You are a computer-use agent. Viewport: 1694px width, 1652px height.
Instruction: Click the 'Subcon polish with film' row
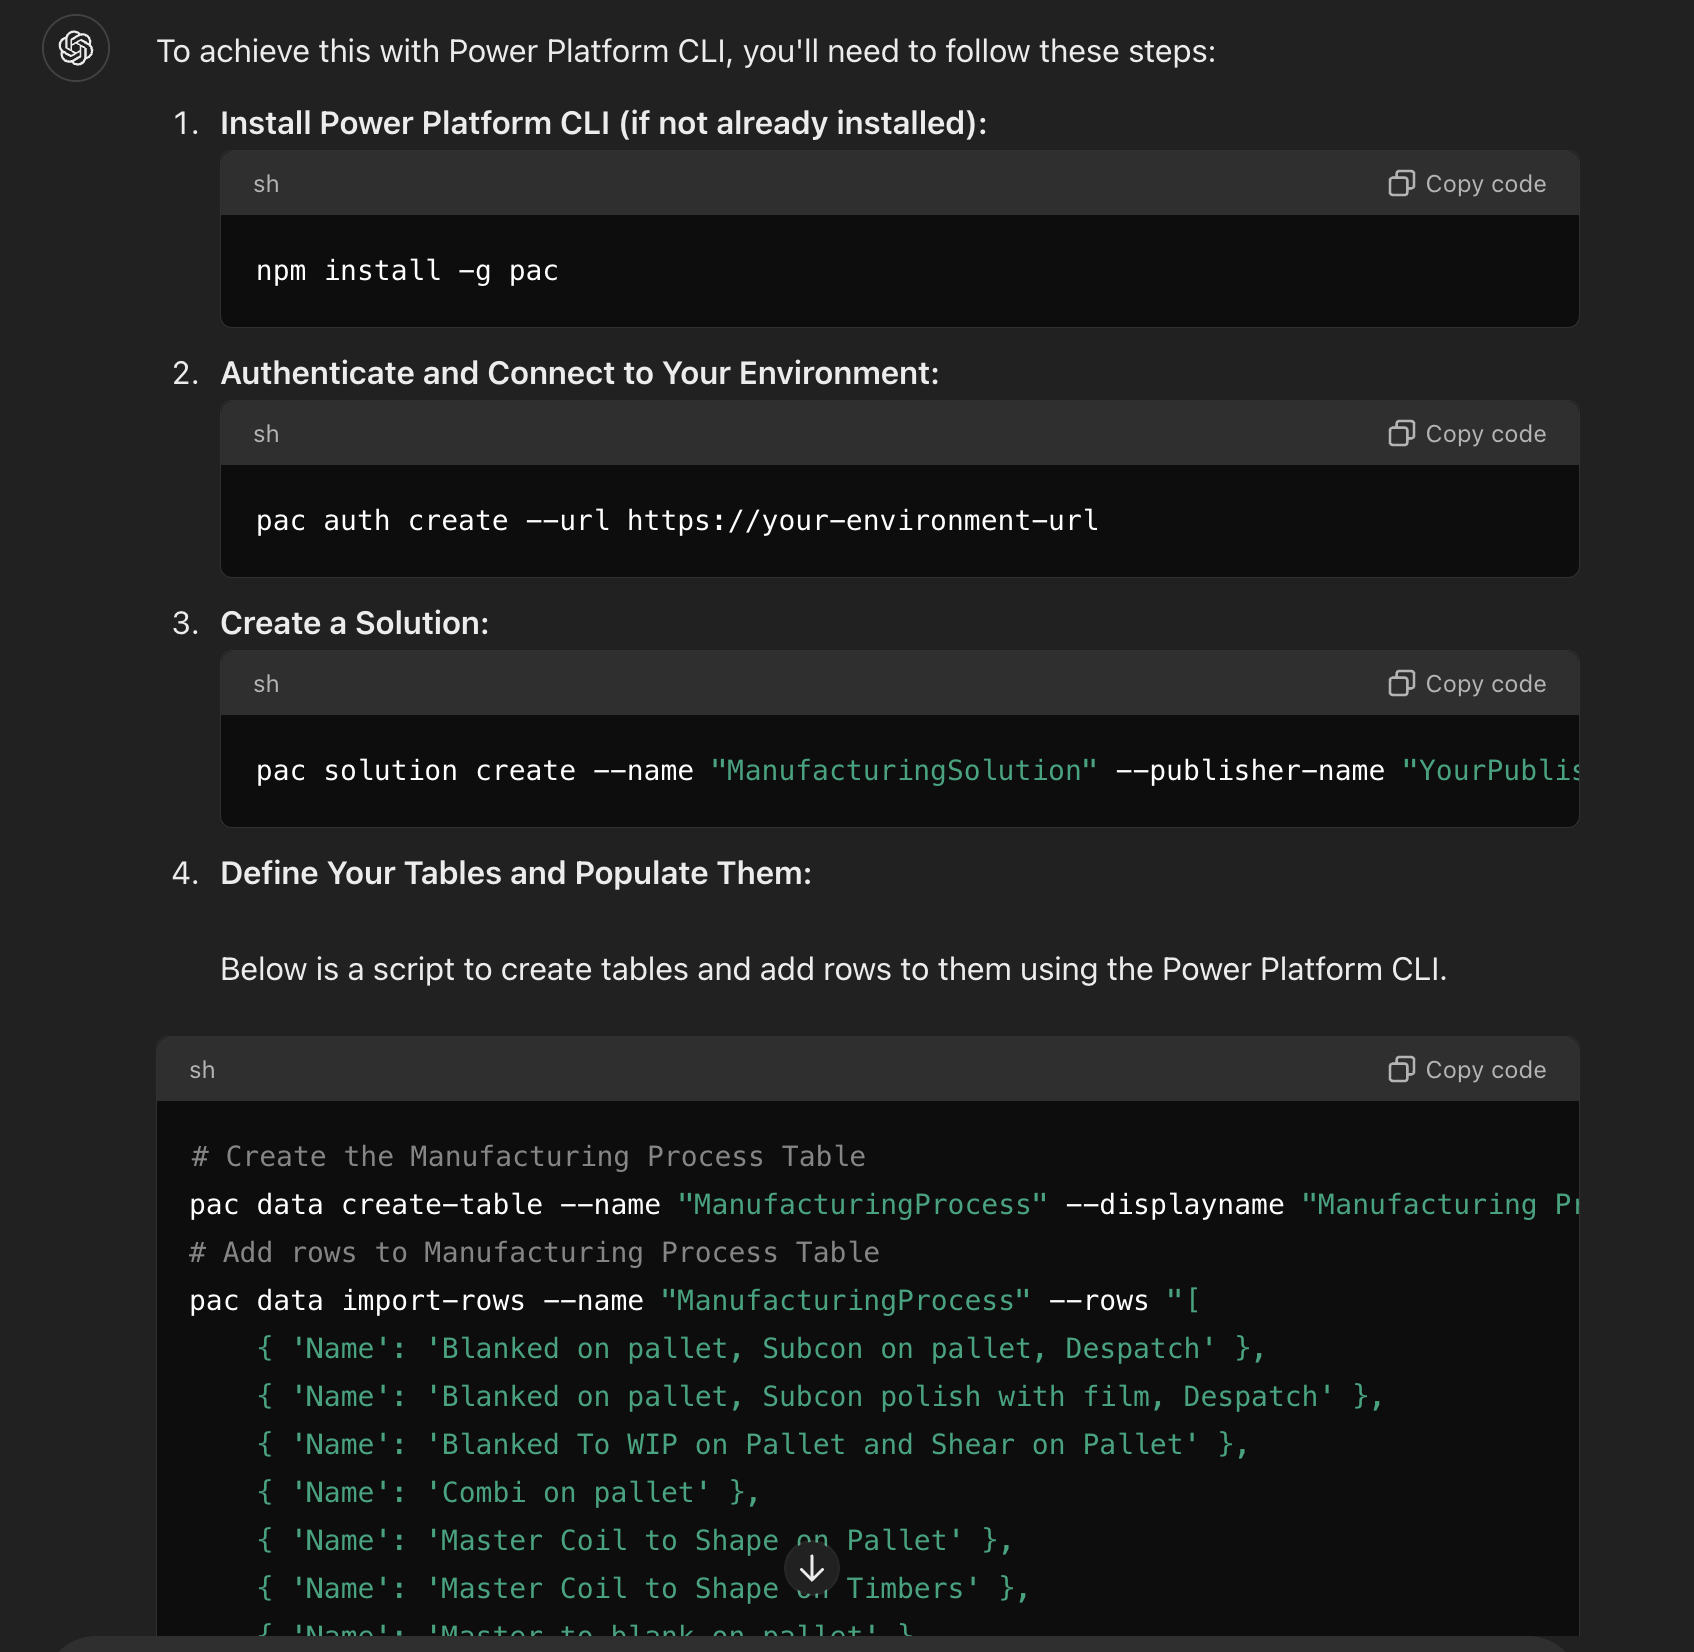tap(820, 1397)
